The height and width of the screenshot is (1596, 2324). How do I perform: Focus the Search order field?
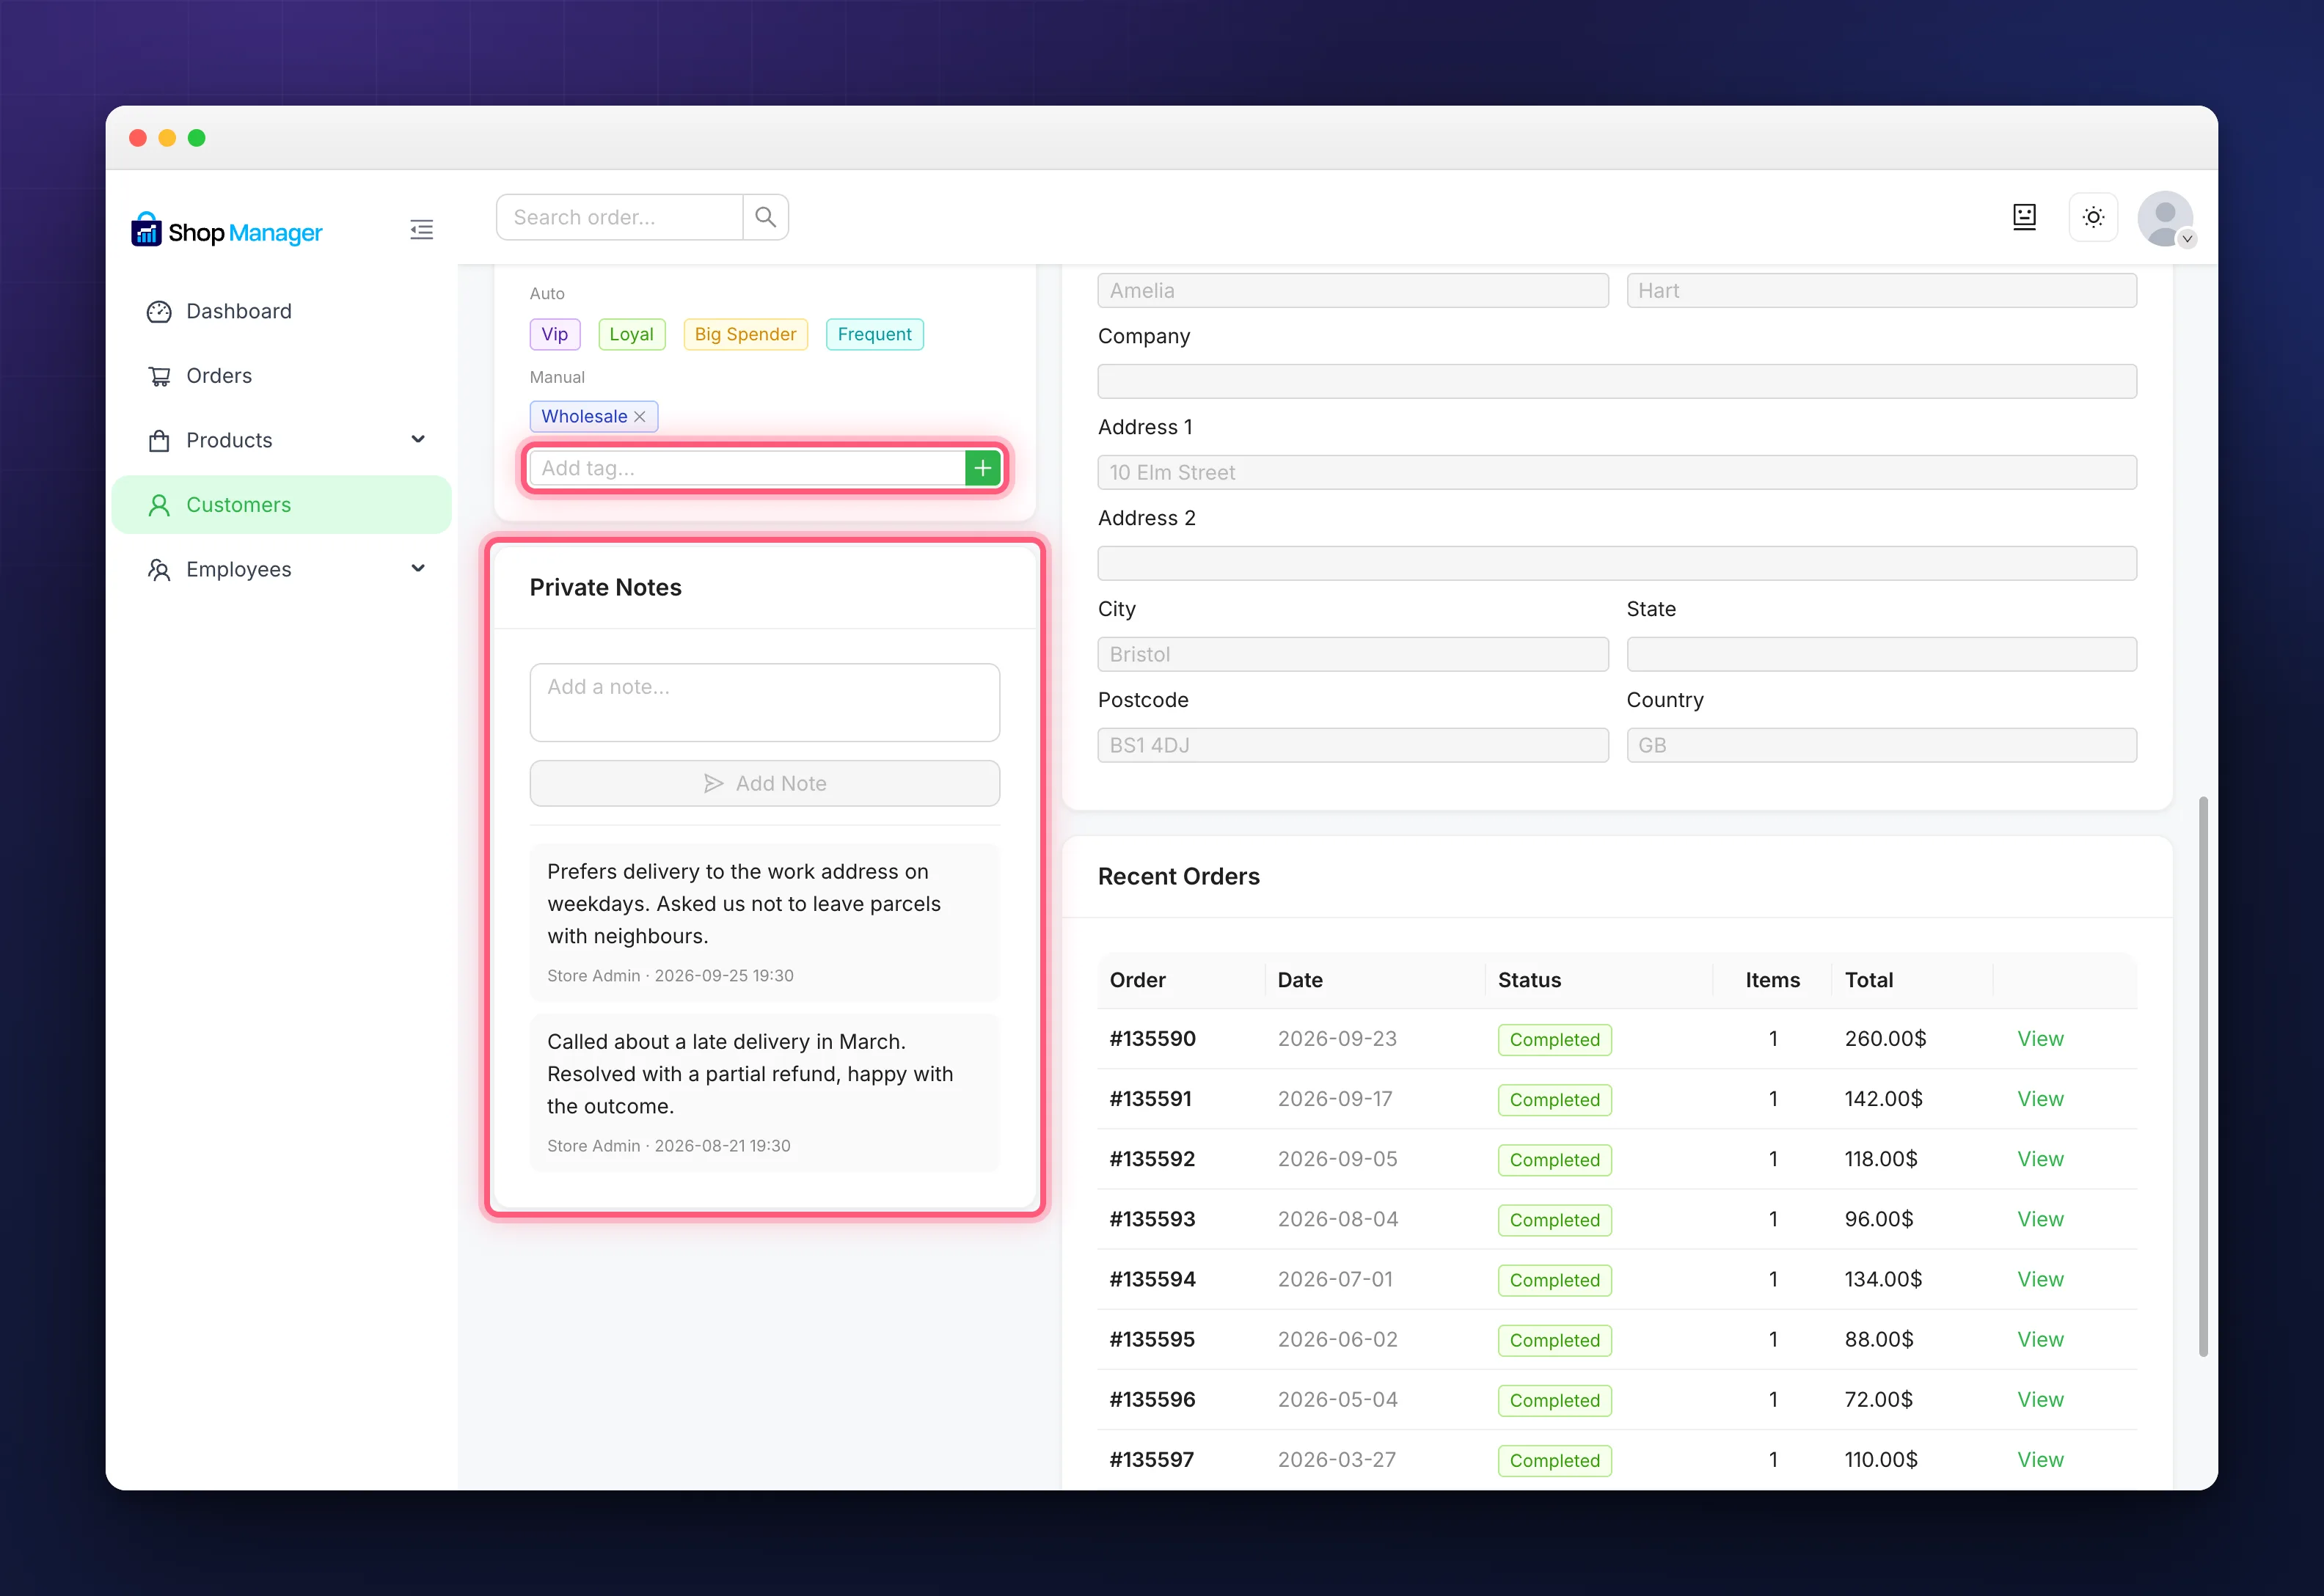[x=620, y=217]
